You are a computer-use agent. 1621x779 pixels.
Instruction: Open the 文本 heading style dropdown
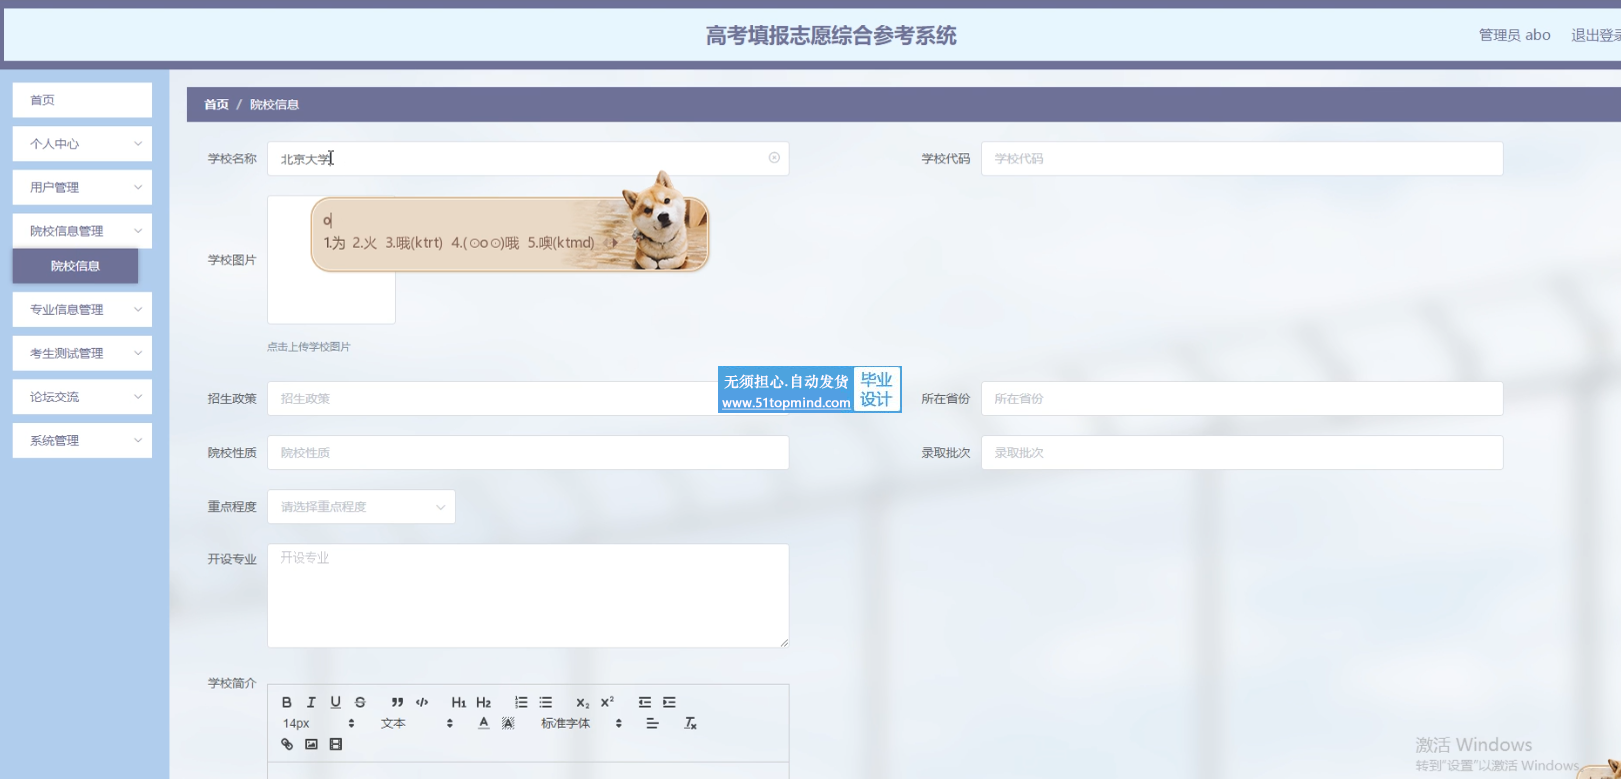point(417,723)
